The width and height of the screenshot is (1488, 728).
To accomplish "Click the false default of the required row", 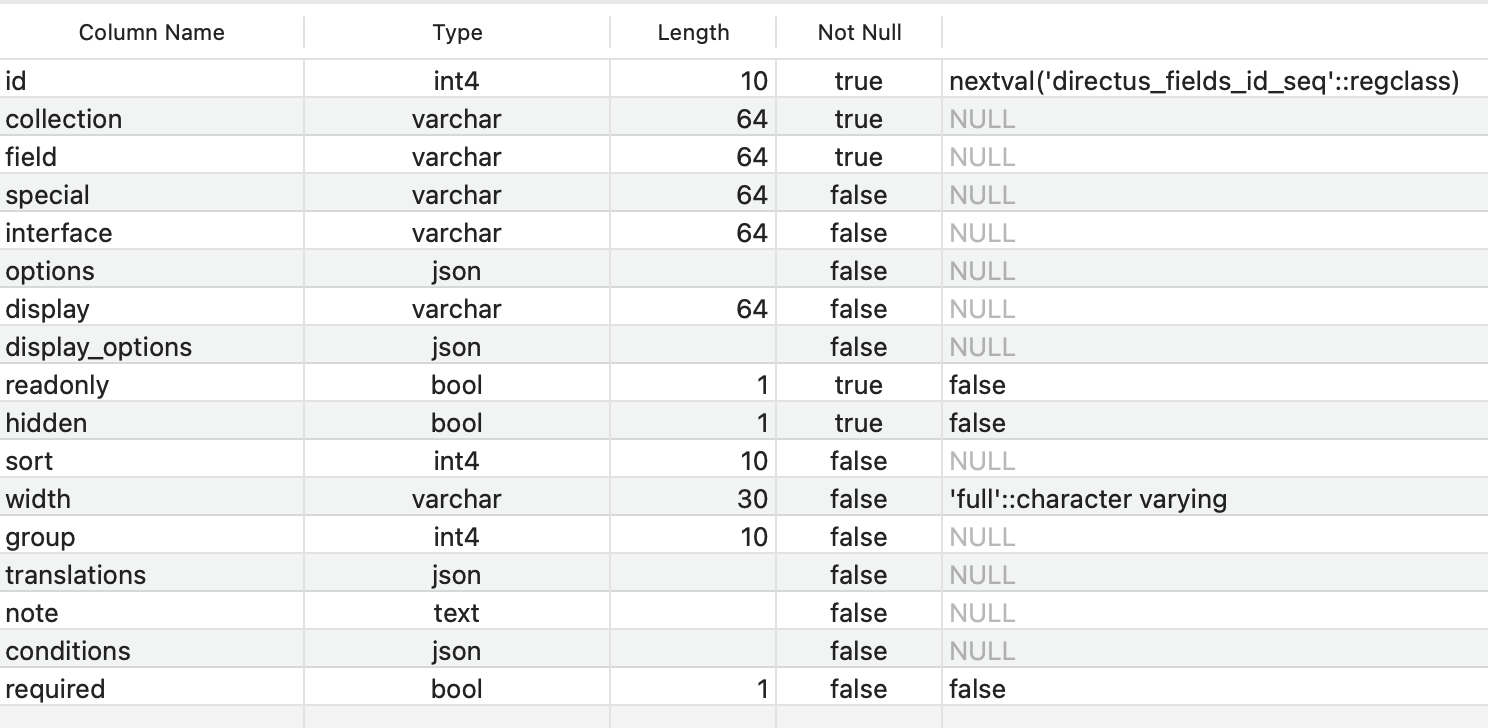I will click(x=978, y=688).
